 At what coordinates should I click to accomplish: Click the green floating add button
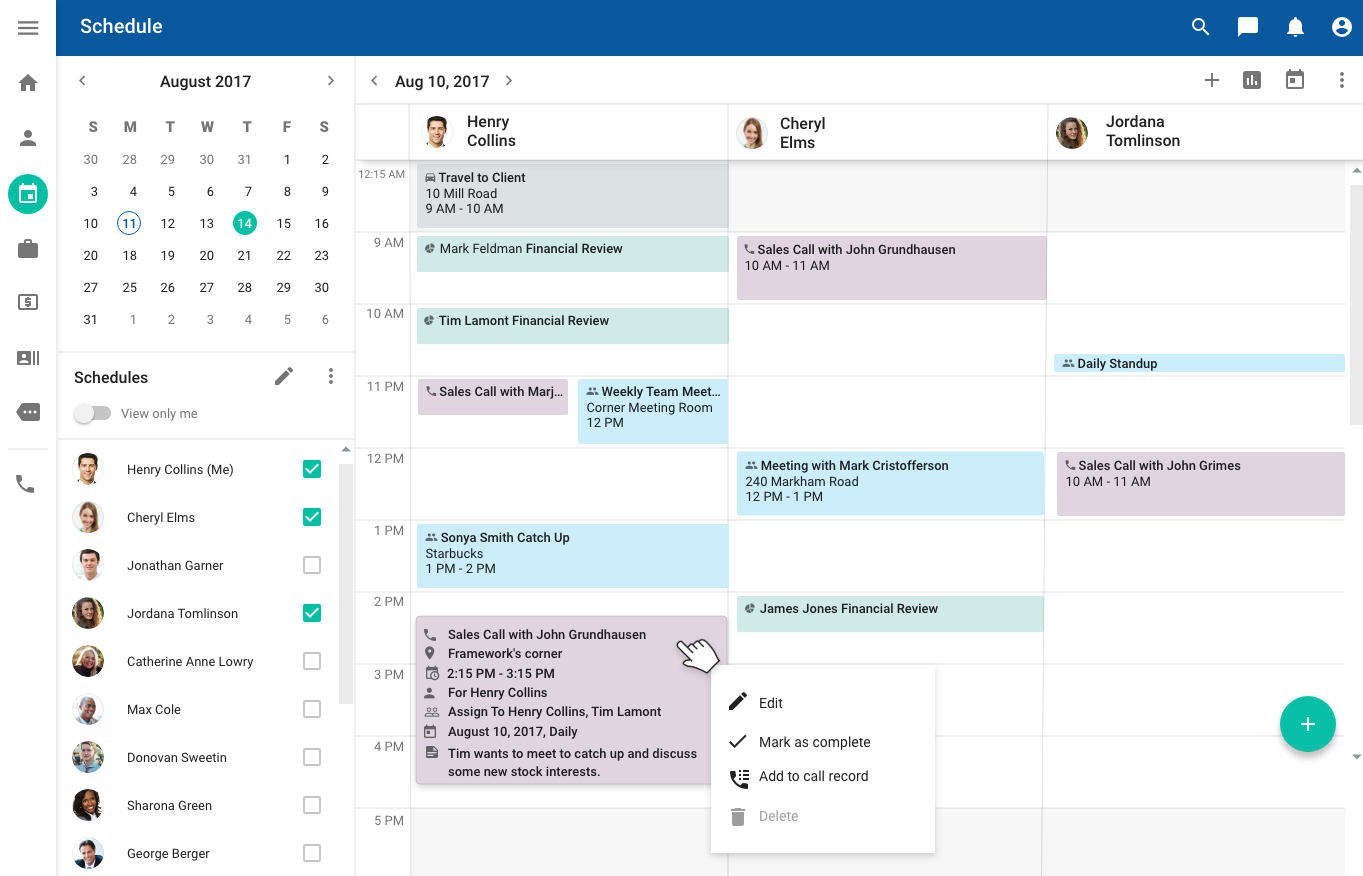[1307, 724]
